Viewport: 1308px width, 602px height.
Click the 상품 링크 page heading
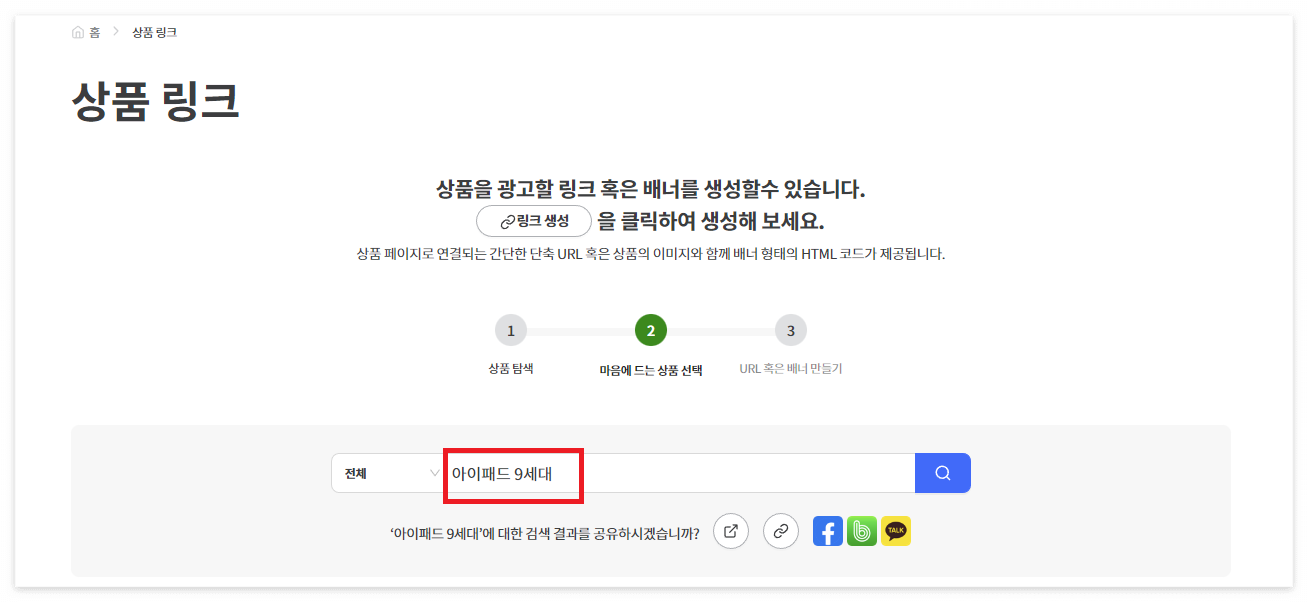click(156, 101)
